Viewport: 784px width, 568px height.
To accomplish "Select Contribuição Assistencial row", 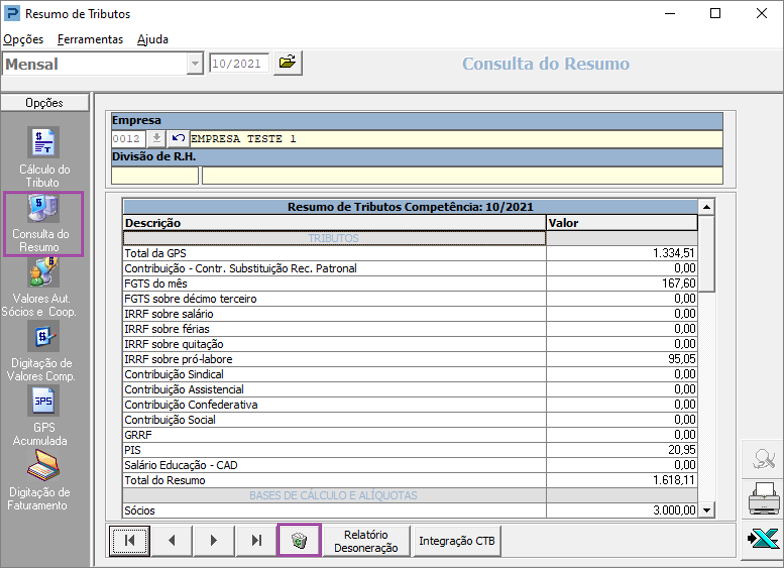I will [410, 390].
